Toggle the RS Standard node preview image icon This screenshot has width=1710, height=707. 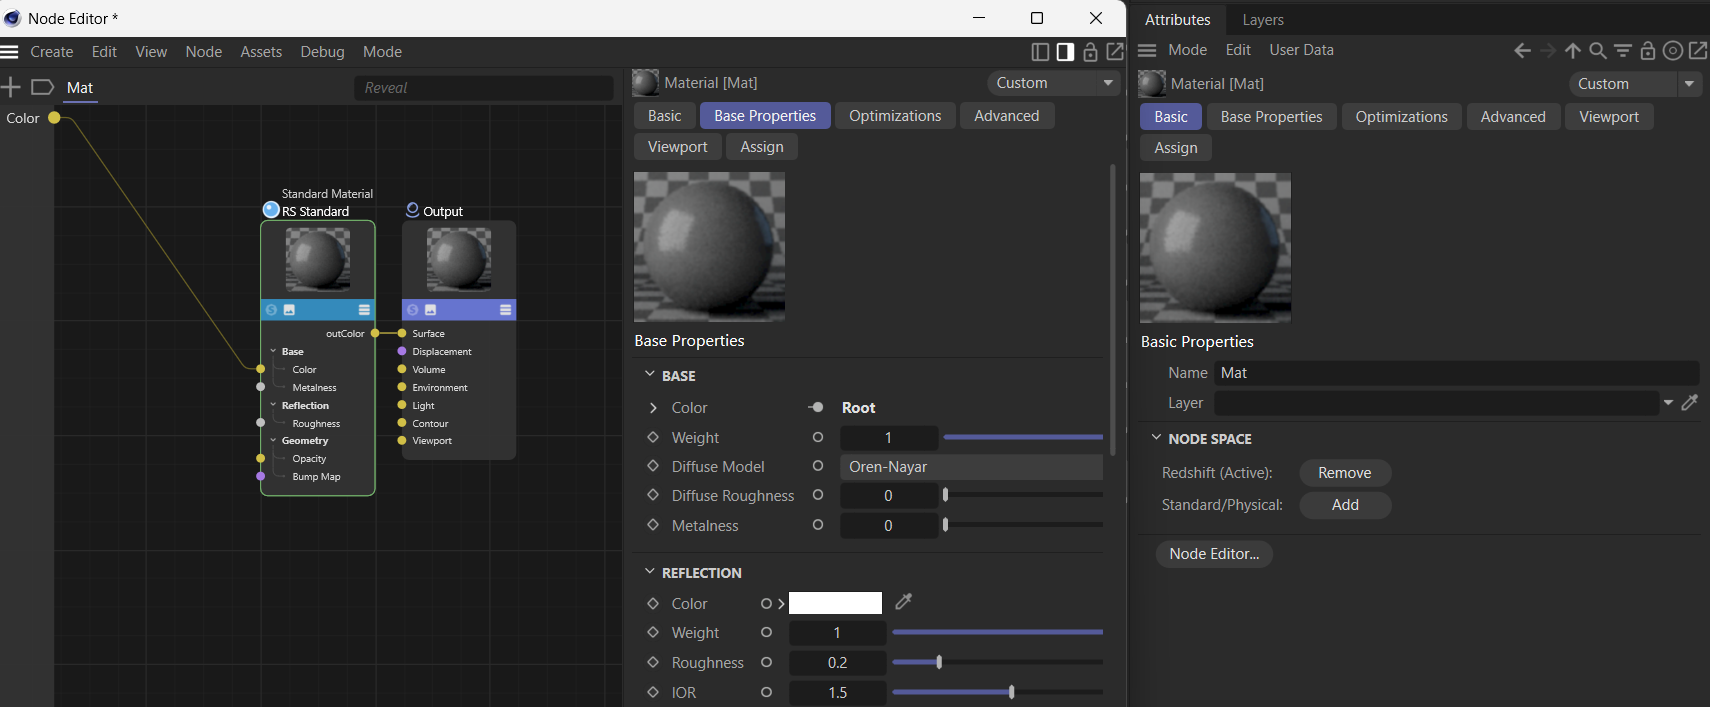[x=290, y=310]
